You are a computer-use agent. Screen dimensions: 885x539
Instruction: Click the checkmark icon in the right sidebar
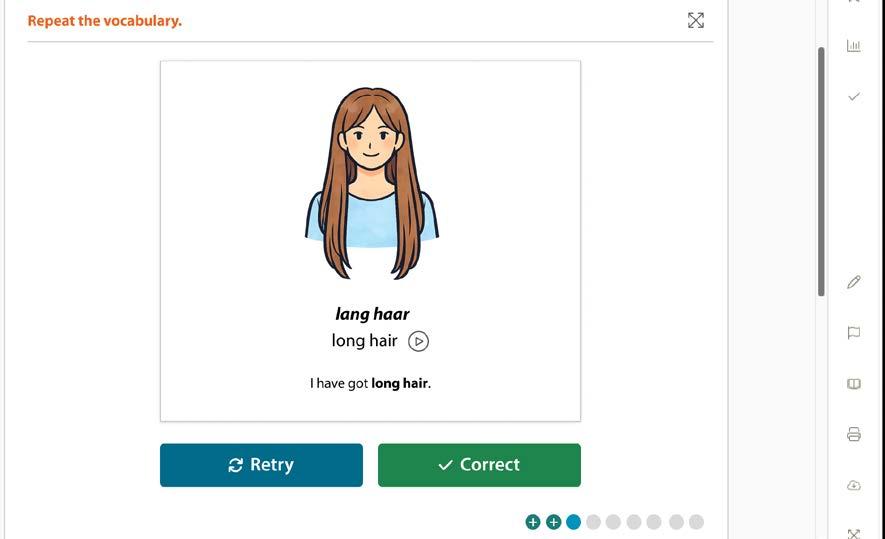point(854,97)
